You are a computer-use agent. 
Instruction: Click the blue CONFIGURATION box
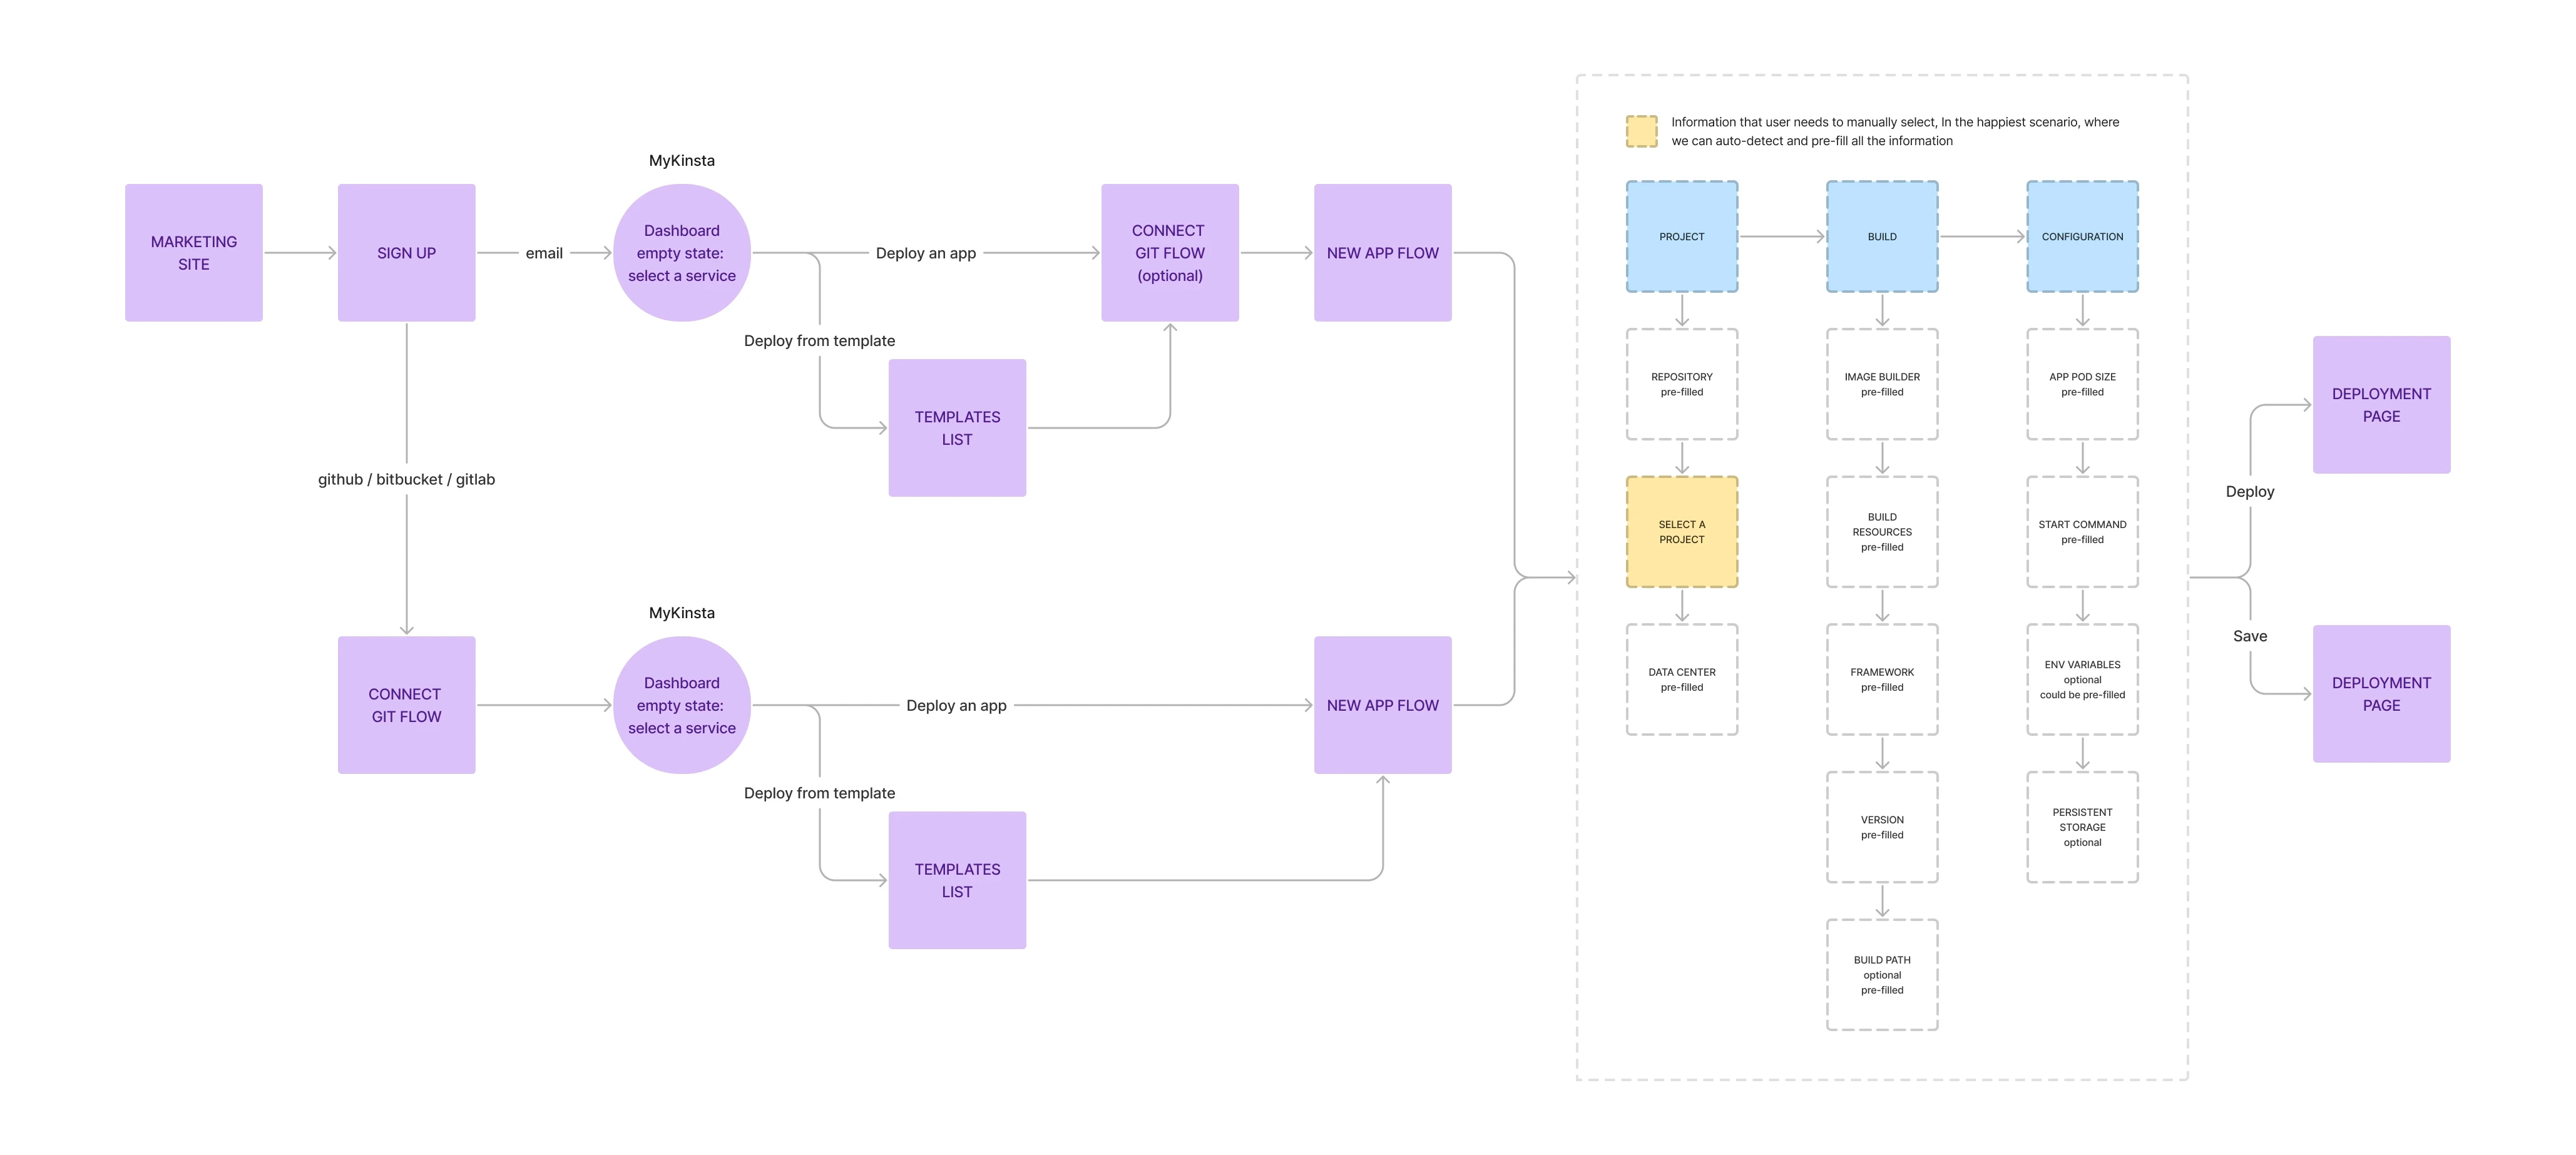tap(2082, 237)
